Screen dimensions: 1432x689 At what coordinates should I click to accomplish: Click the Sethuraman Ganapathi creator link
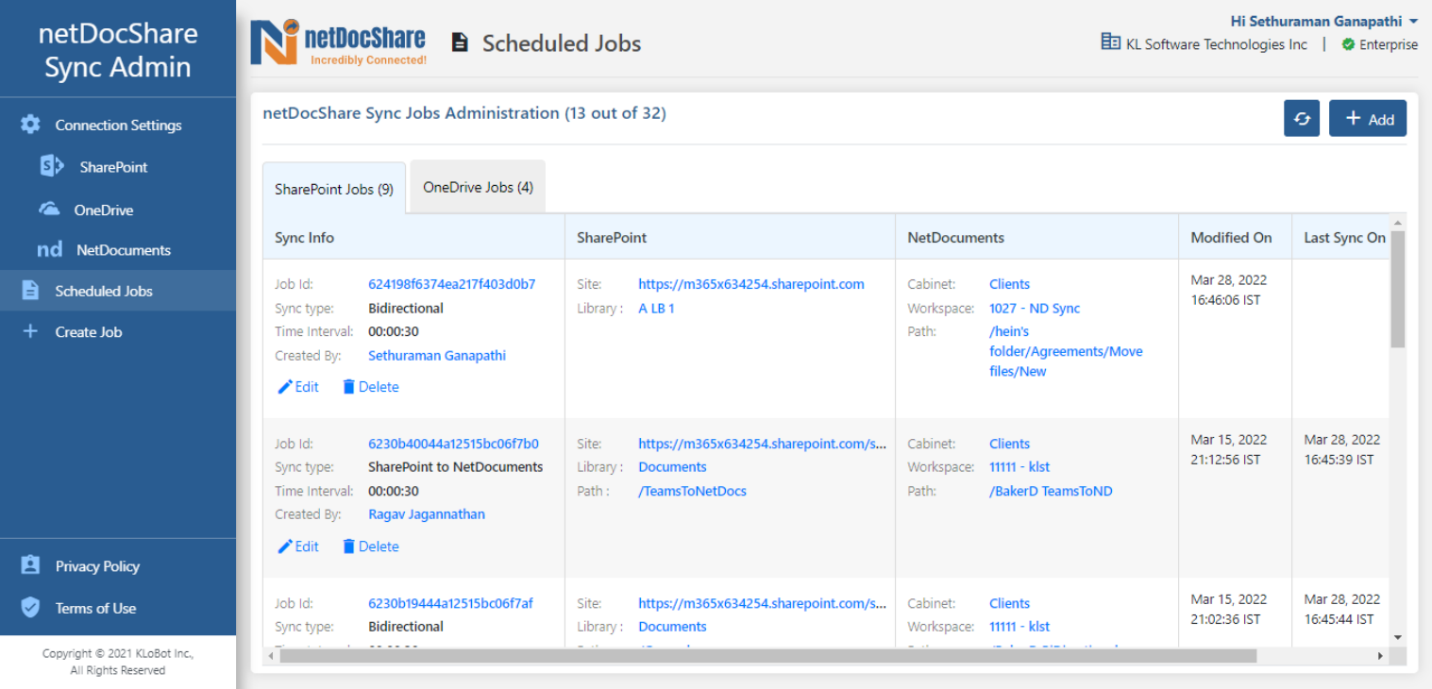point(437,355)
